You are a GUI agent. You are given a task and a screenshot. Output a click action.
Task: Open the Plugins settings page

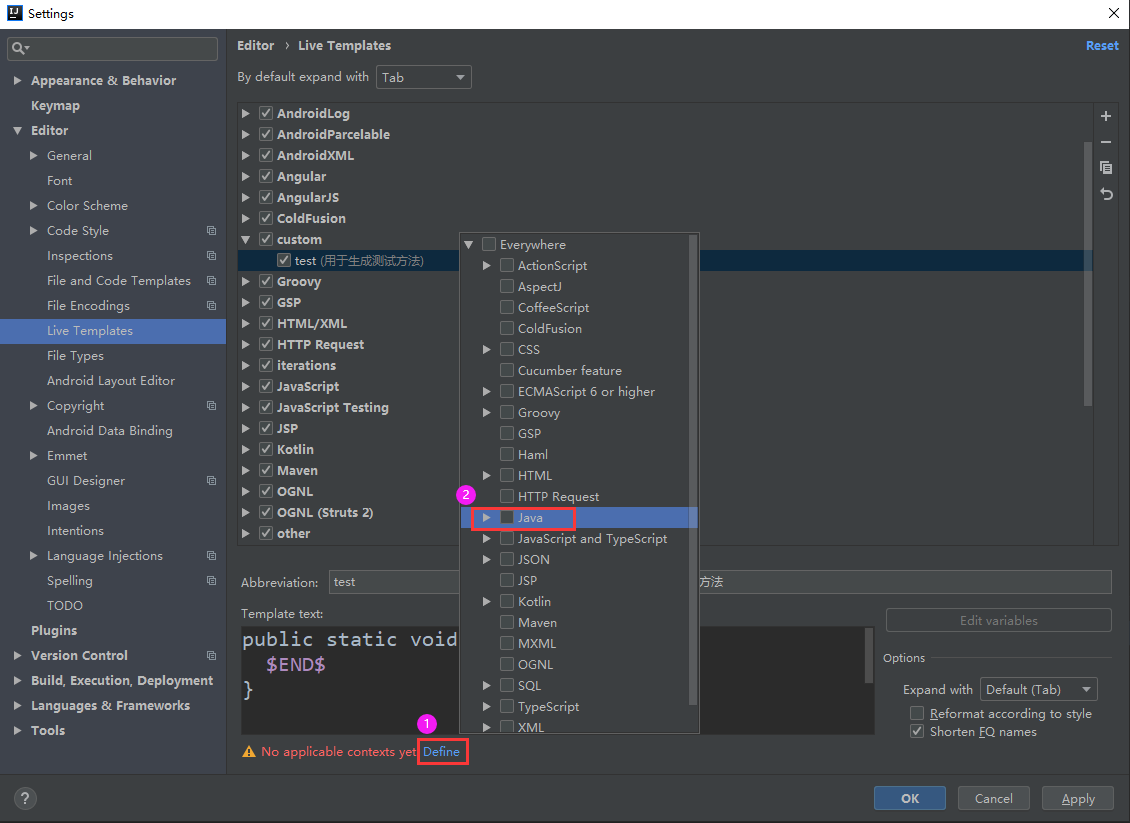pos(54,631)
